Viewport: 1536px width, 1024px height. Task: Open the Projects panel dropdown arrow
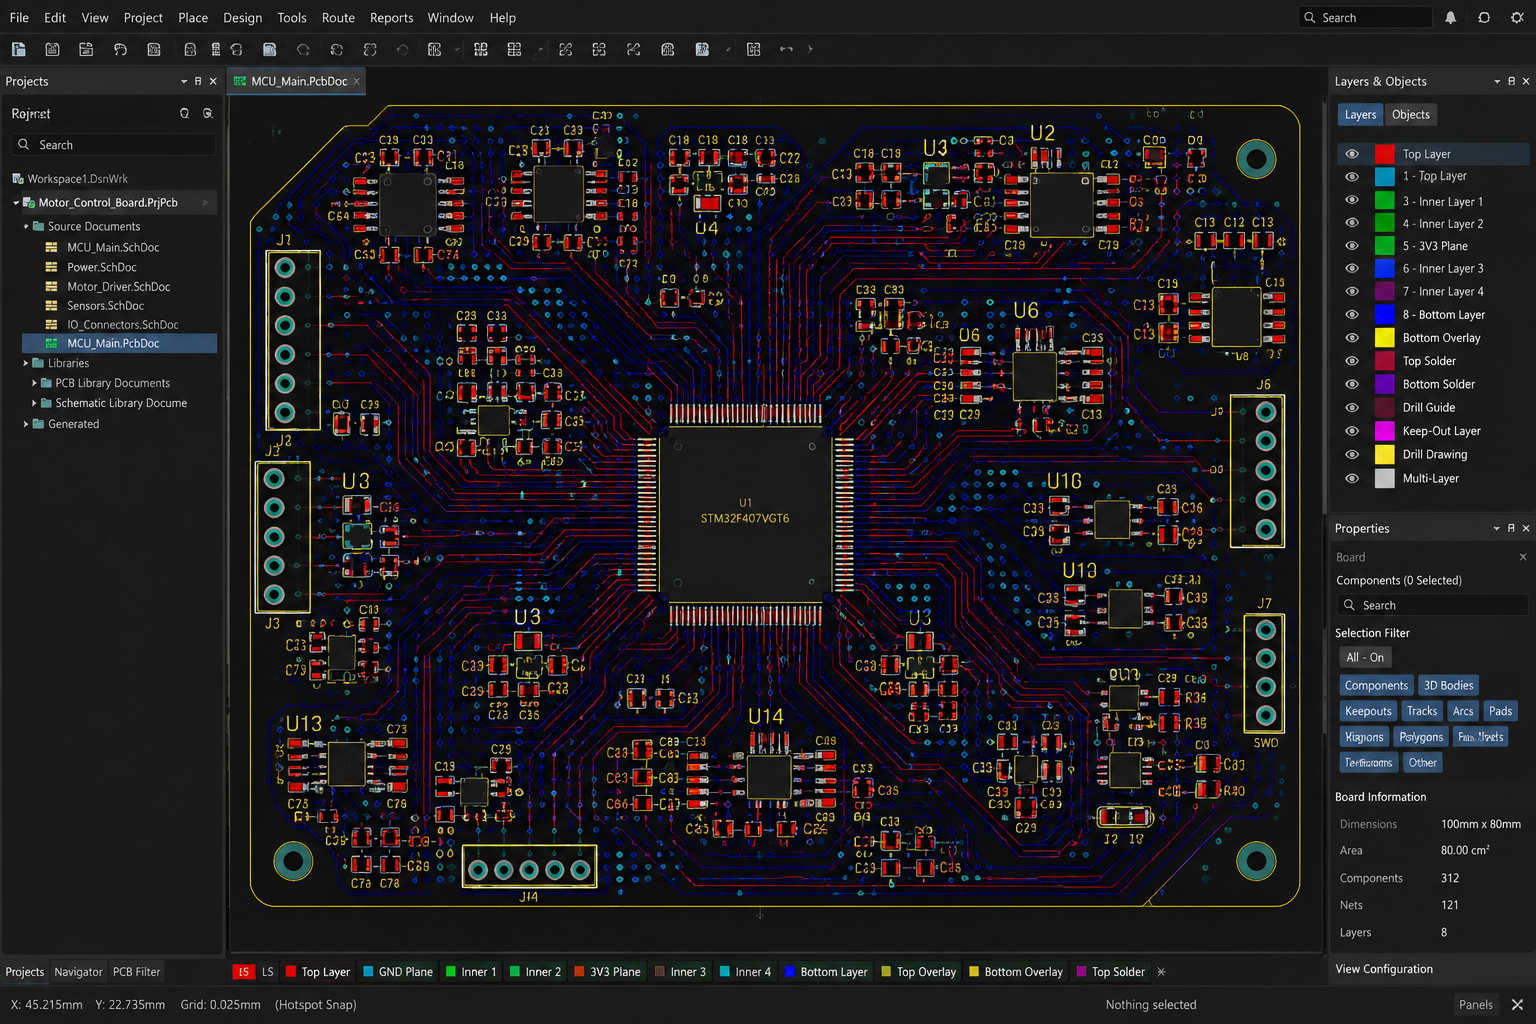pos(184,81)
